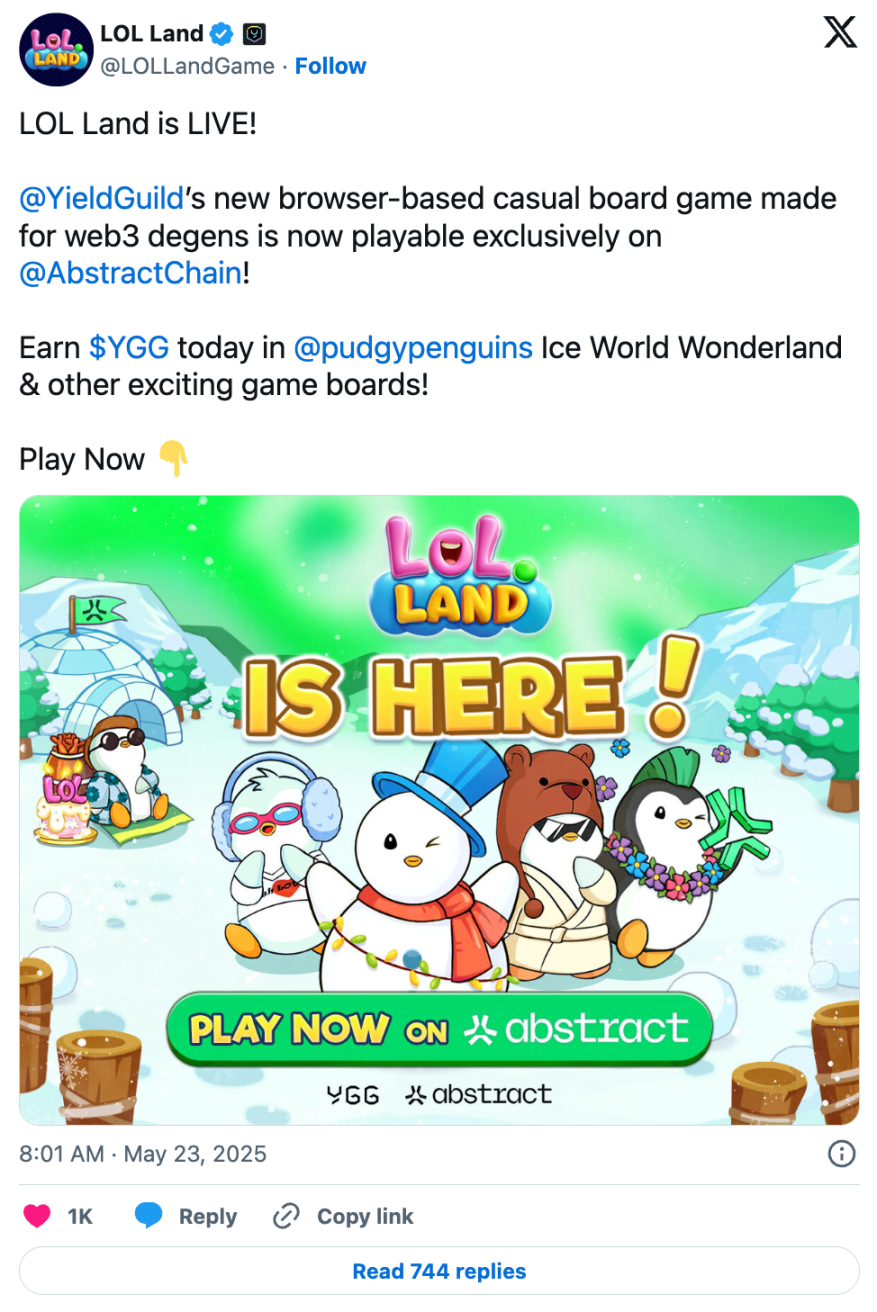Click the blue reply speech bubble icon
The image size is (877, 1312).
(149, 1216)
